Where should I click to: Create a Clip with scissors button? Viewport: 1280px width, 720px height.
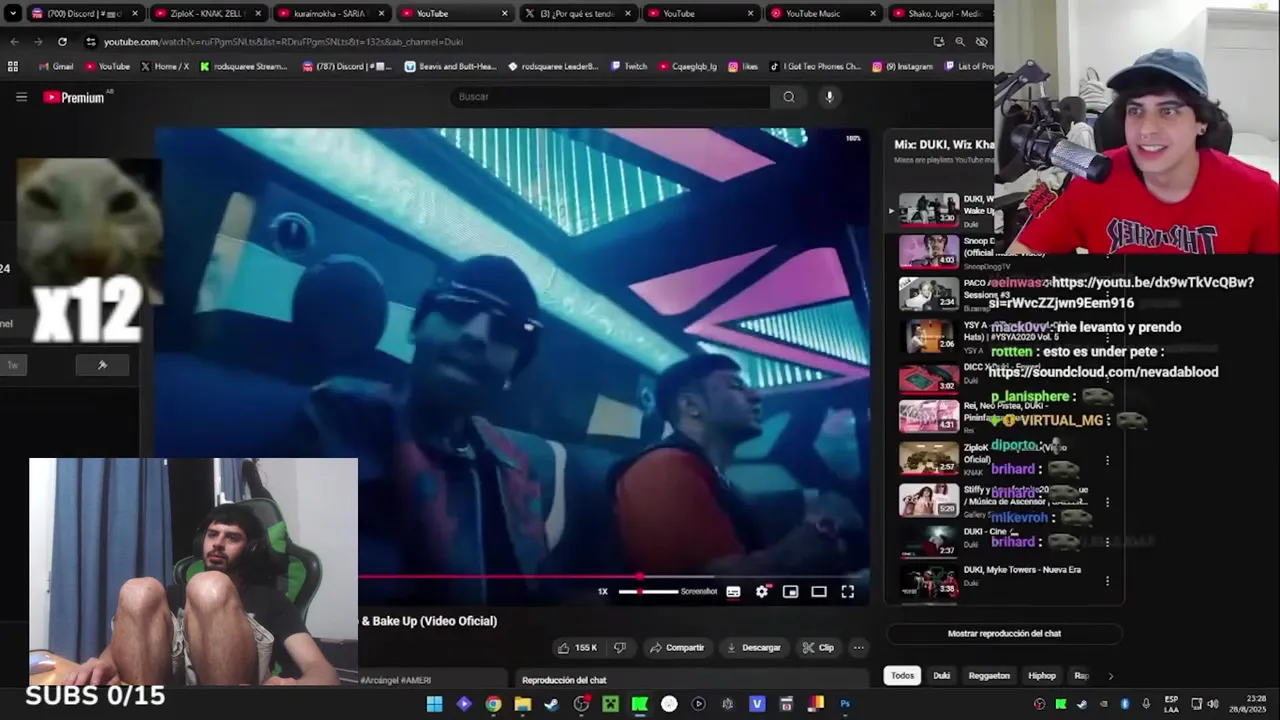[x=818, y=648]
